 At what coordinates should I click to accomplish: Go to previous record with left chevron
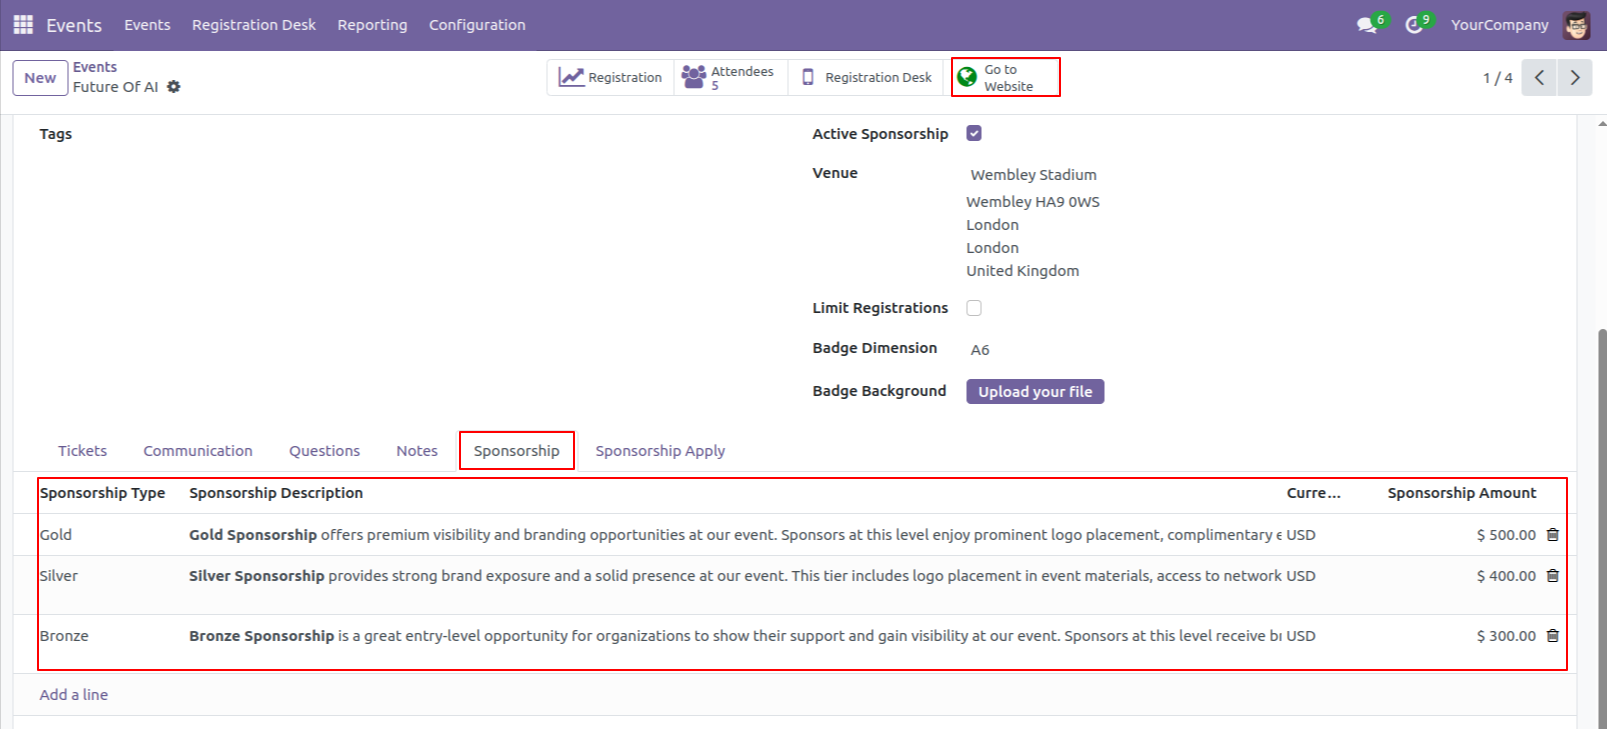(x=1538, y=77)
